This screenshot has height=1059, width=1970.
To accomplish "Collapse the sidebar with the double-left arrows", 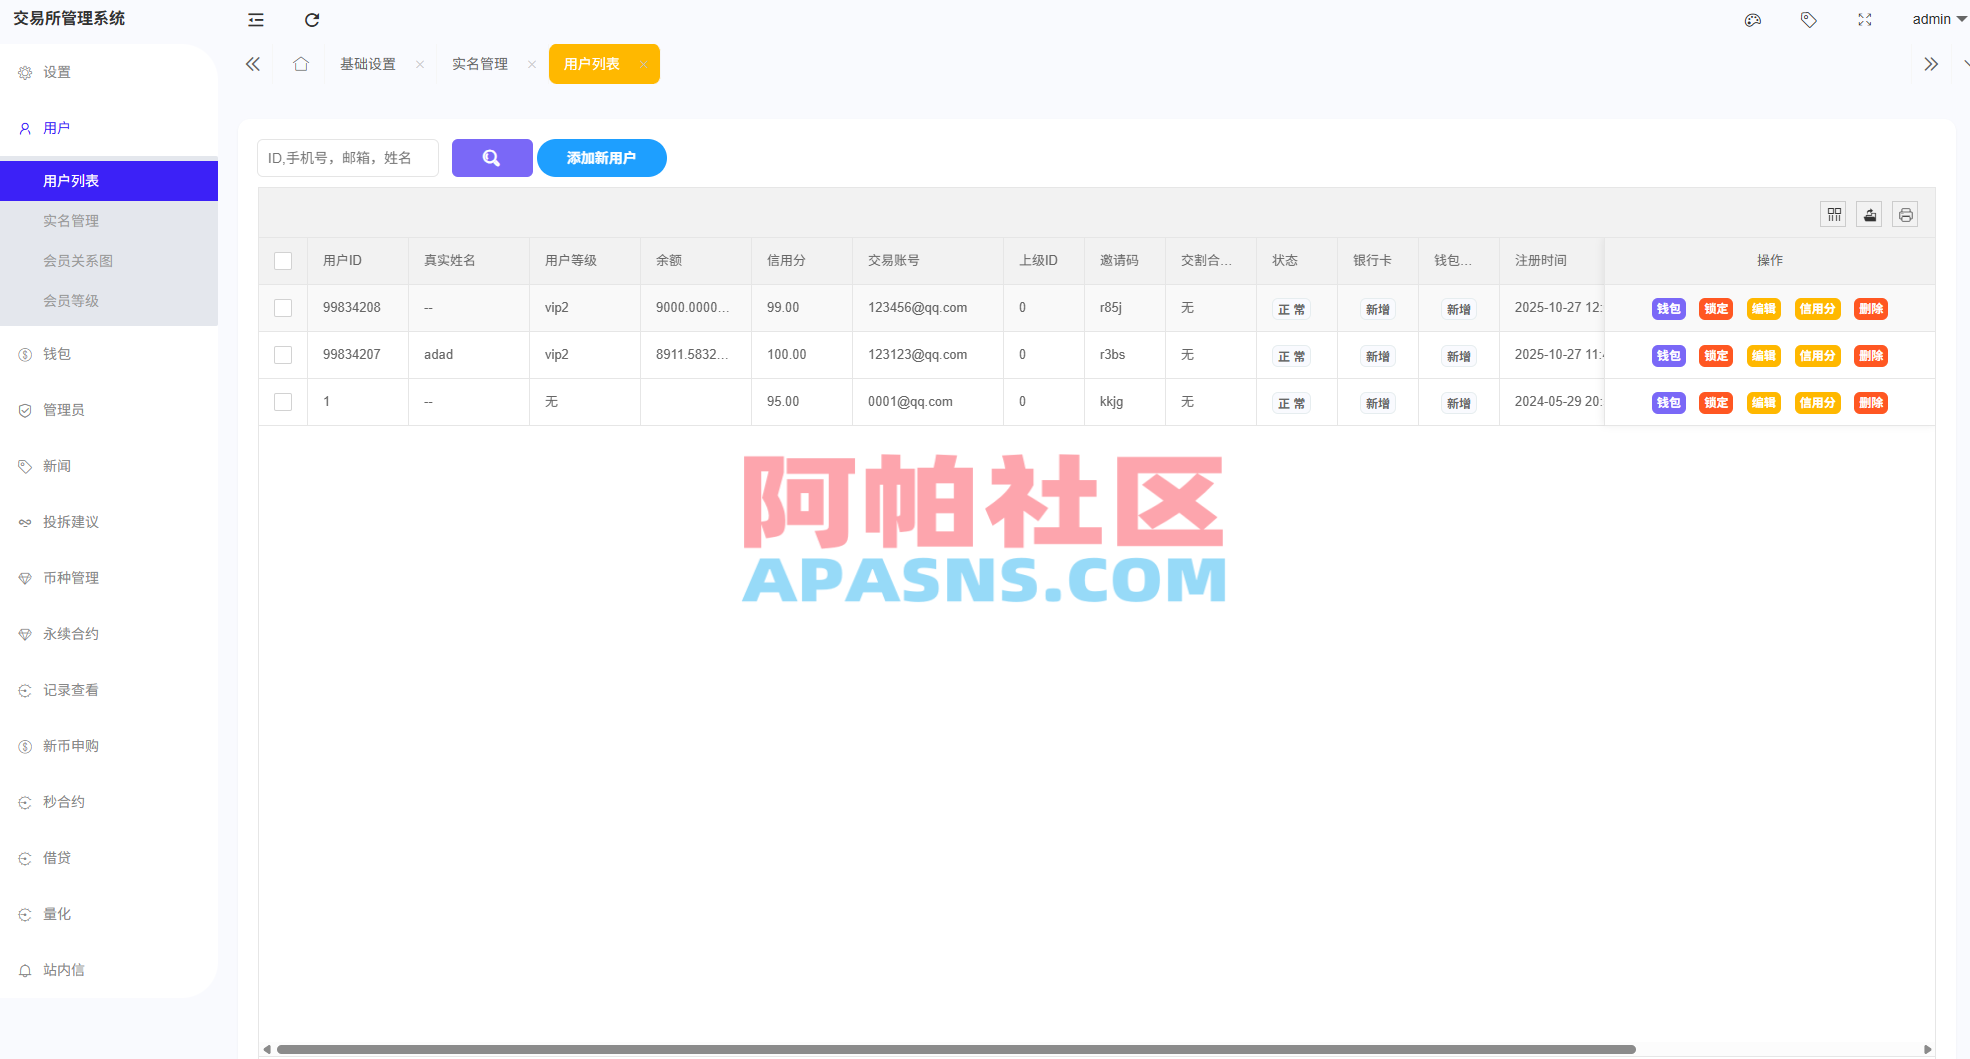I will (x=252, y=63).
